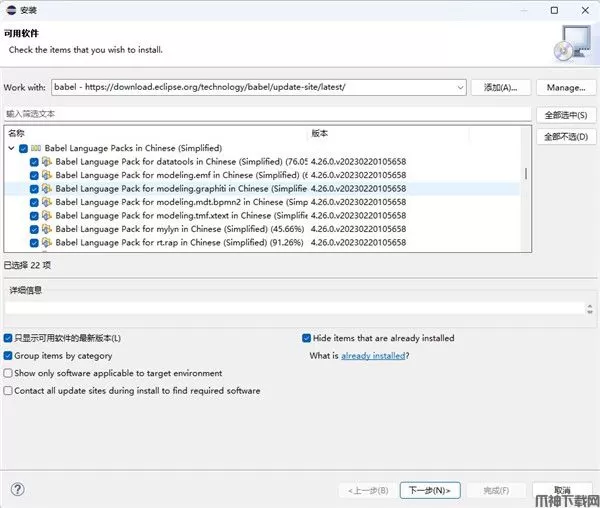The image size is (600, 508).
Task: Click the feature icon of the modeling.tmf.xtext pack
Action: point(47,215)
